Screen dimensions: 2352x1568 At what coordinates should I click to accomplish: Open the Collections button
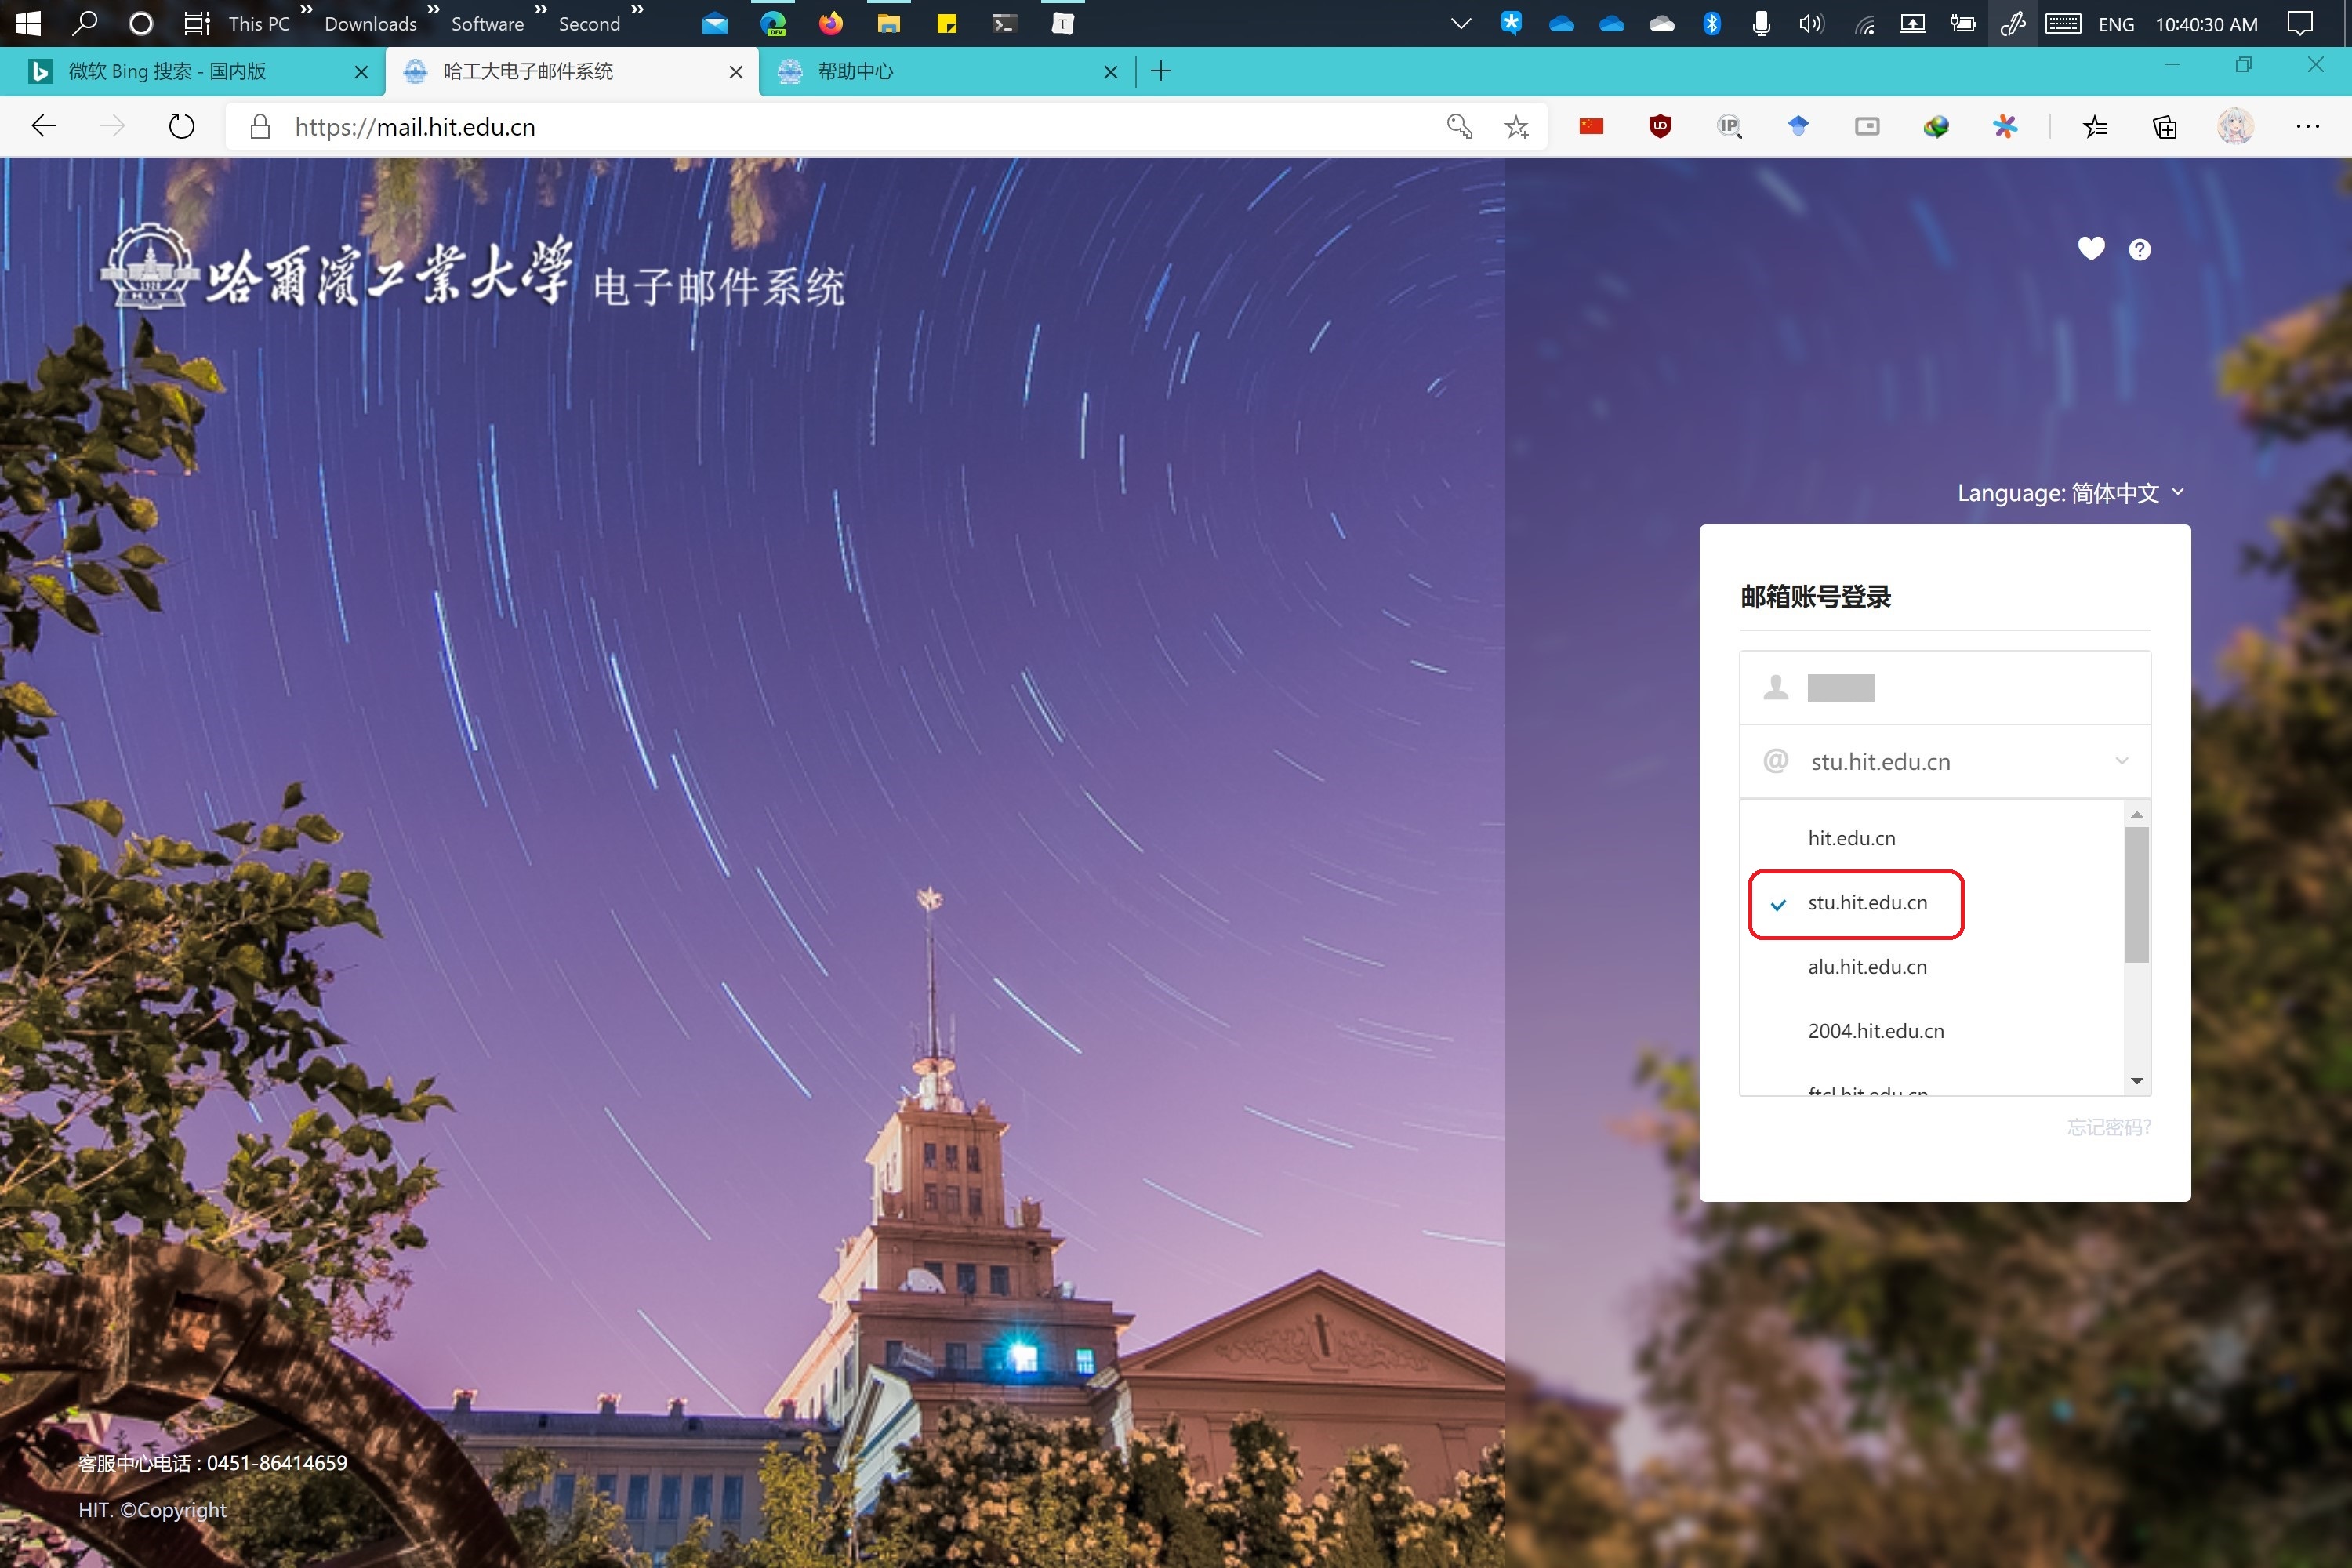pyautogui.click(x=2165, y=126)
